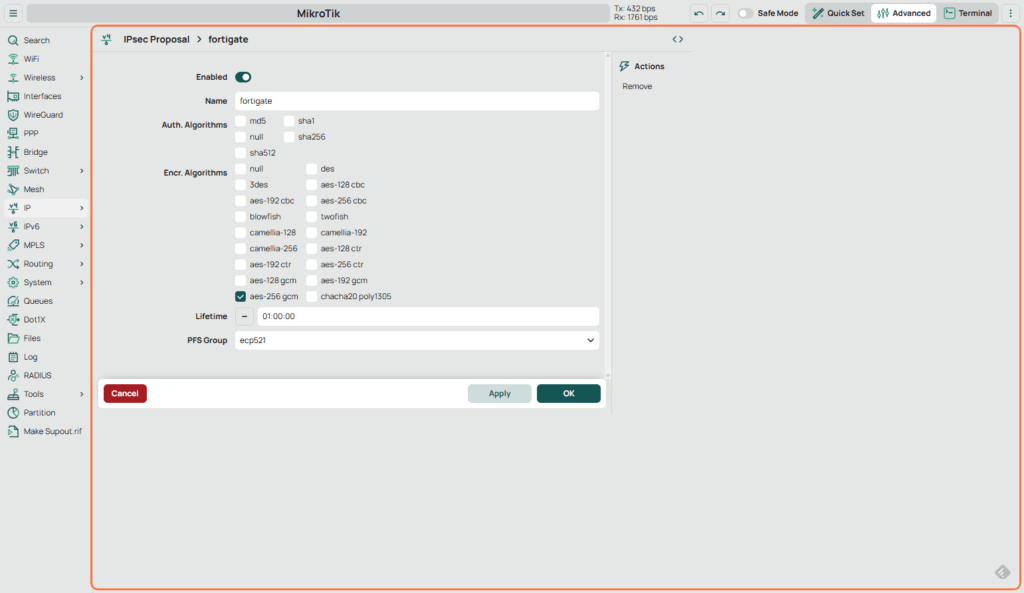This screenshot has width=1024, height=593.
Task: Click the IPsec Proposal breadcrumb icon
Action: (x=106, y=39)
